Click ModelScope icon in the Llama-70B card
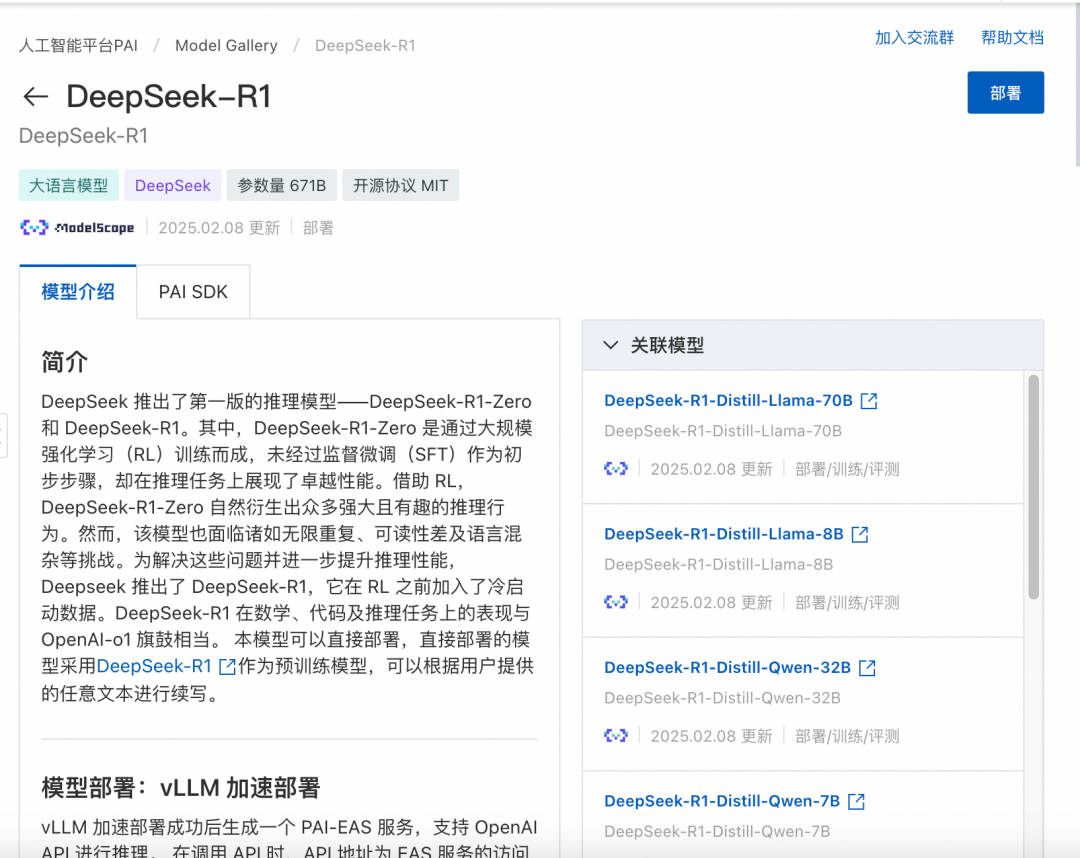Screen dimensions: 1080x858 [x=616, y=469]
